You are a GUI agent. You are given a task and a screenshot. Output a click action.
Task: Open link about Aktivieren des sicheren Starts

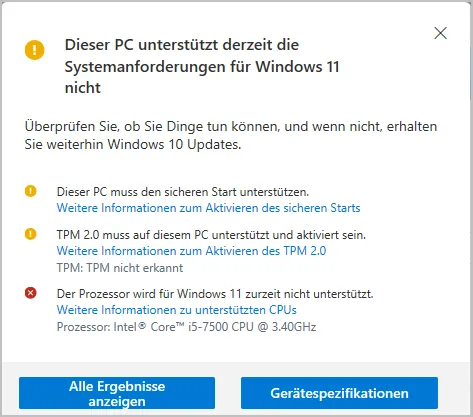coord(208,208)
